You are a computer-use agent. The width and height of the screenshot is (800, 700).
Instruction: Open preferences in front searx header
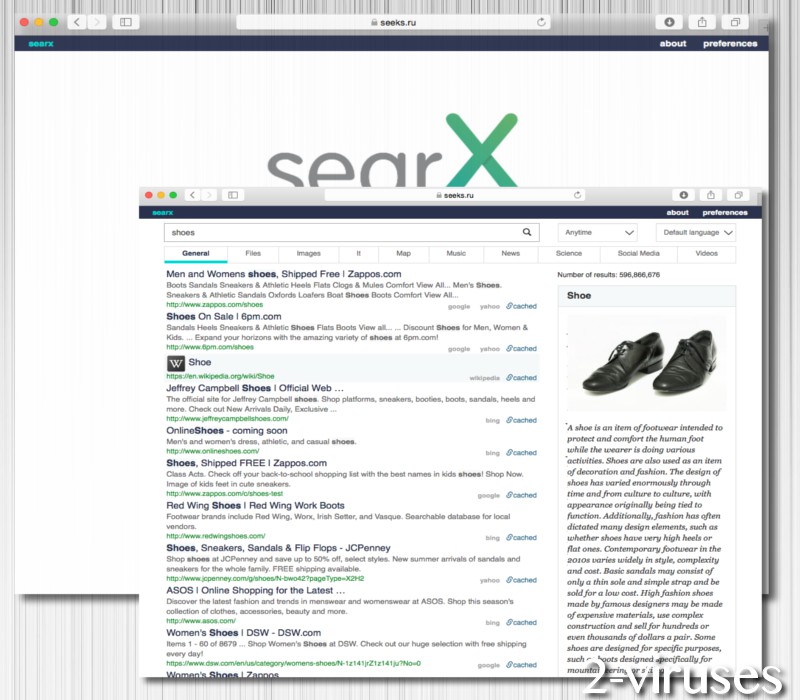[x=724, y=212]
